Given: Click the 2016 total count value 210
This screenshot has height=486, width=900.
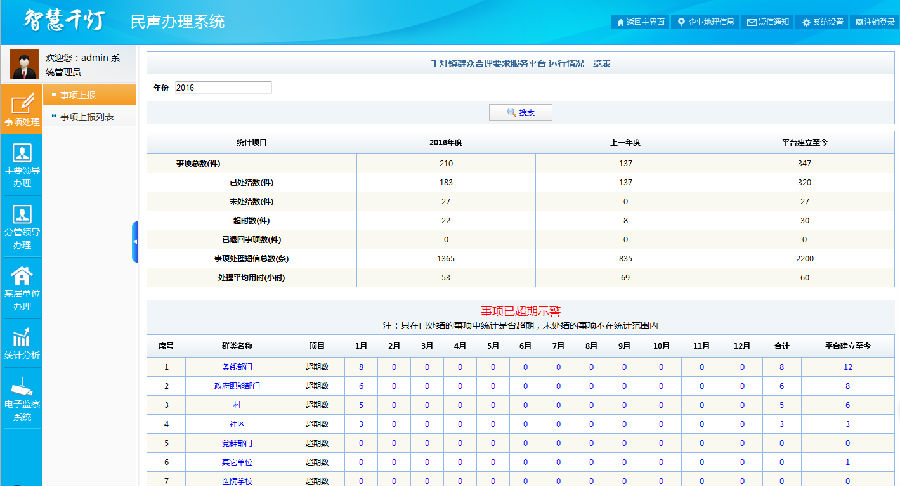Looking at the screenshot, I should click(446, 163).
